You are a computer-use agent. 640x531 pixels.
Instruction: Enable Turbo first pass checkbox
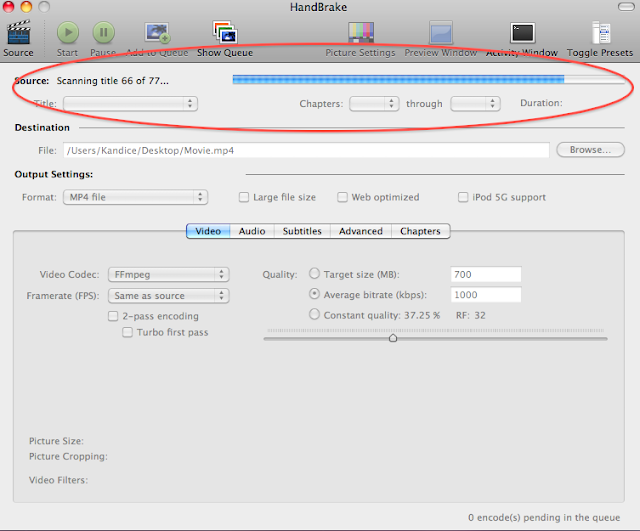127,332
